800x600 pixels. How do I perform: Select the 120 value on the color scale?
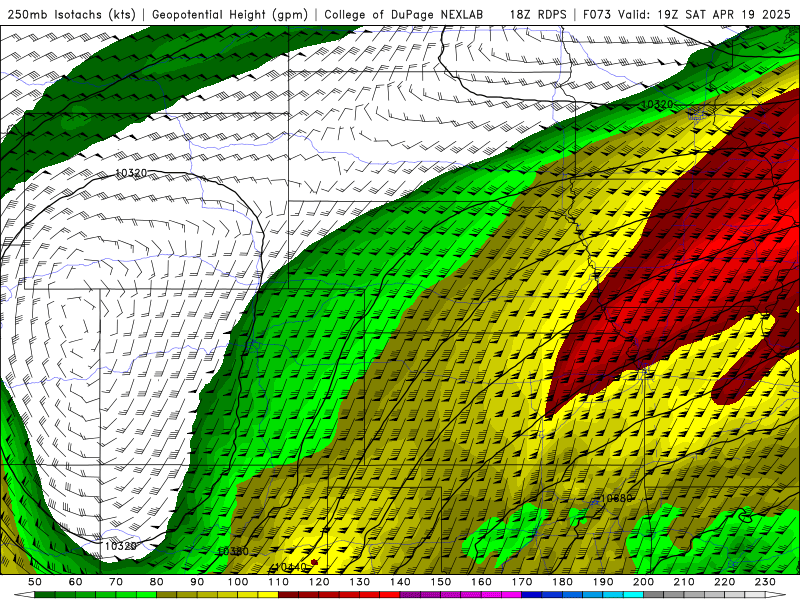319,582
